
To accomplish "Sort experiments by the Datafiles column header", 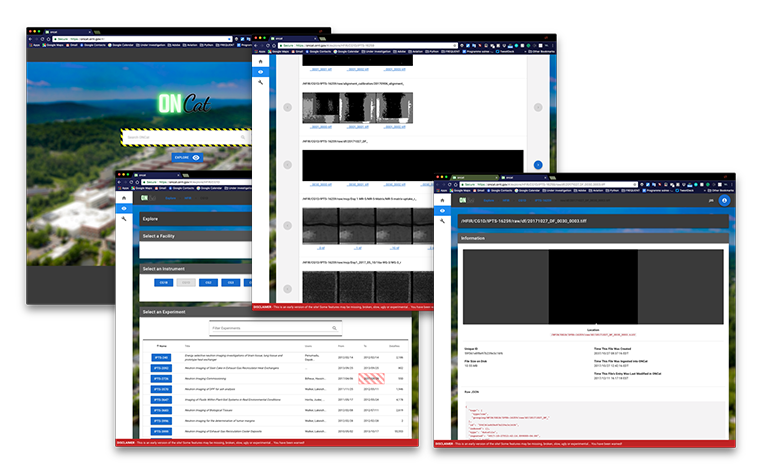I will [x=394, y=346].
